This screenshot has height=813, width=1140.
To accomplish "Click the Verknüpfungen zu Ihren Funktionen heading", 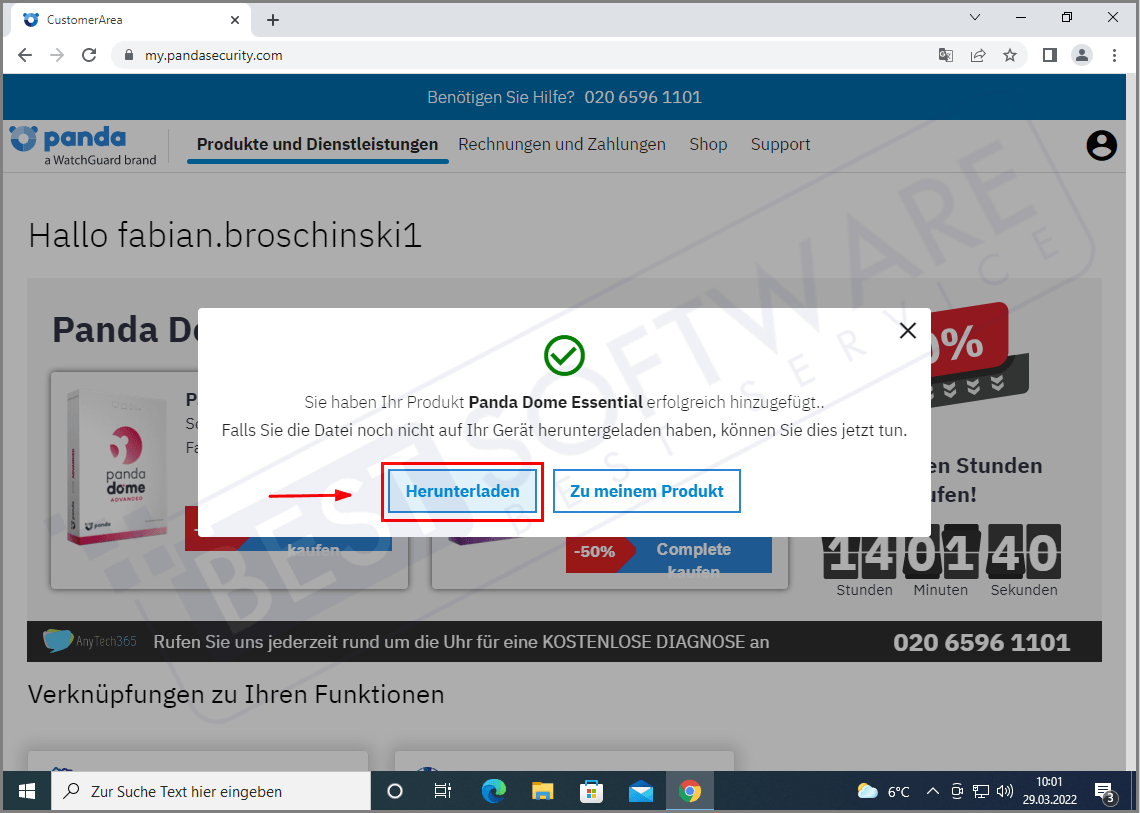I will pyautogui.click(x=236, y=694).
